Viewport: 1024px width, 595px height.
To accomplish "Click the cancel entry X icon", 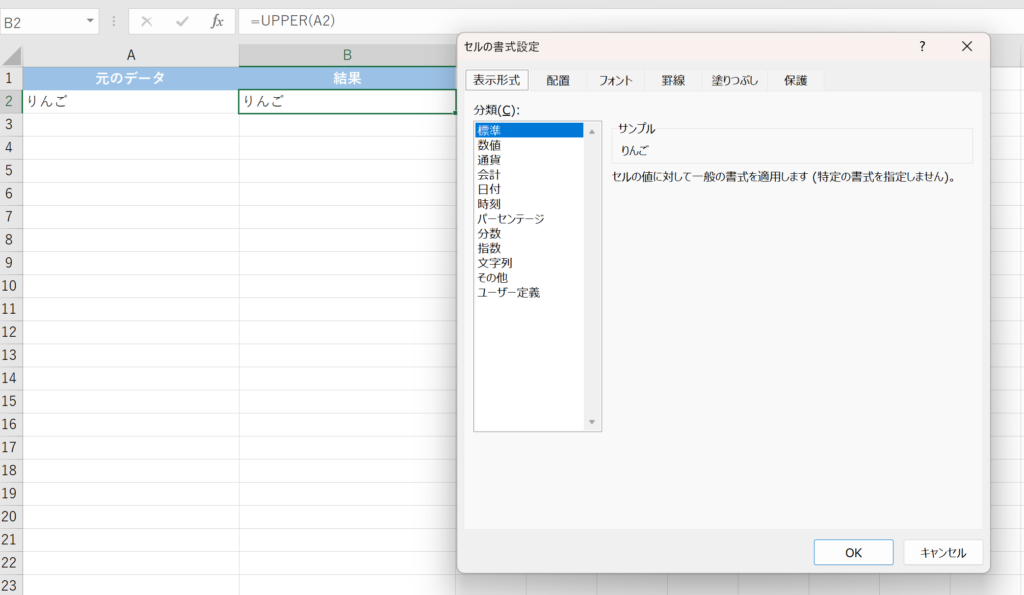I will click(x=147, y=21).
